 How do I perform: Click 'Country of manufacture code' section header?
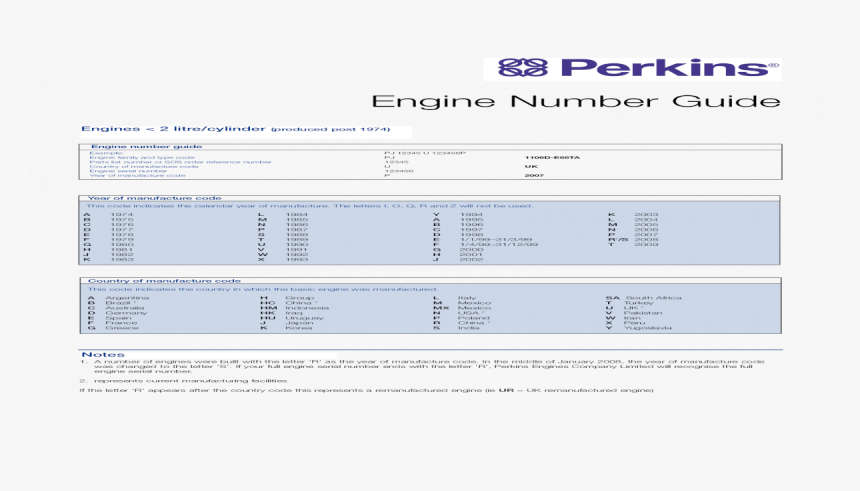coord(164,281)
